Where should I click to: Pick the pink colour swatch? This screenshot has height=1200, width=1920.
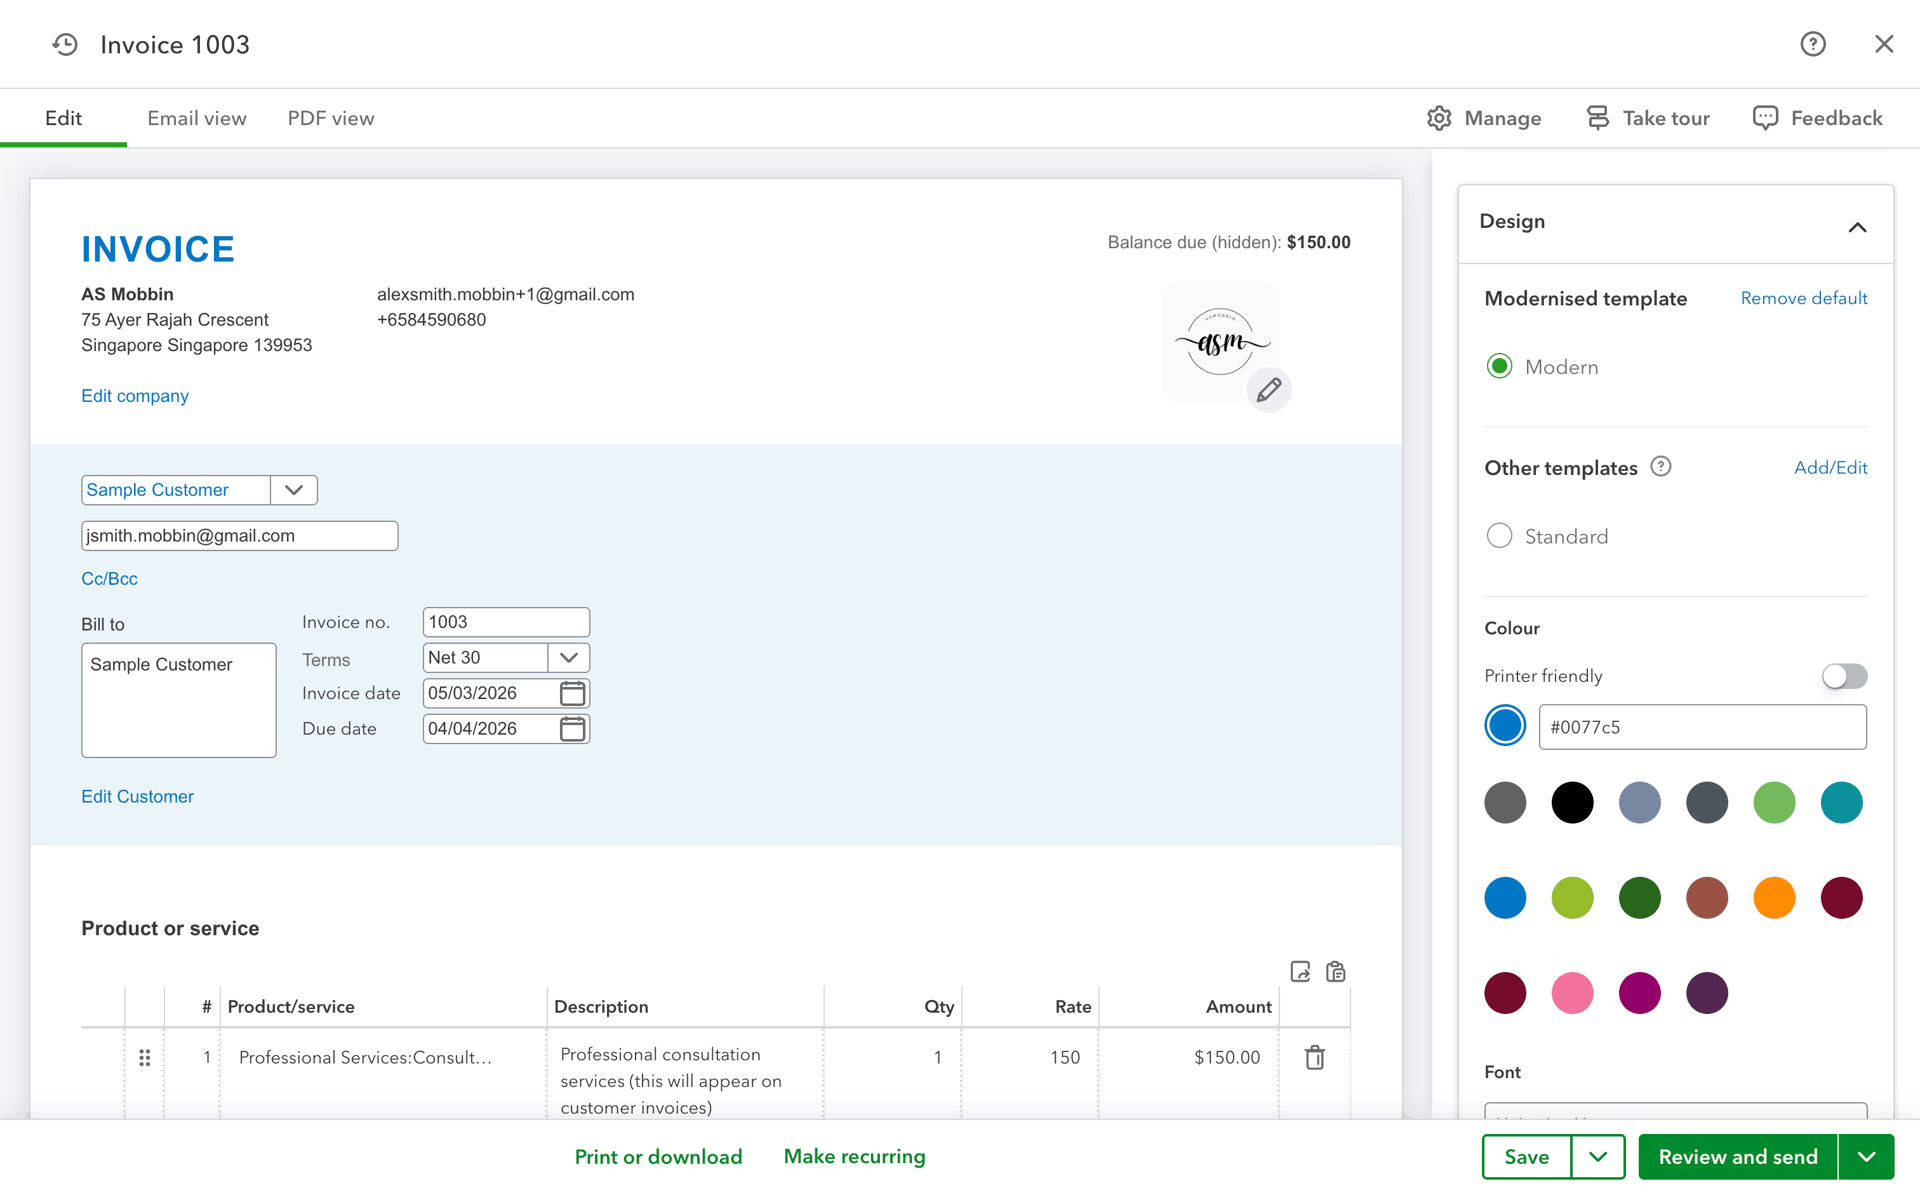(1572, 993)
